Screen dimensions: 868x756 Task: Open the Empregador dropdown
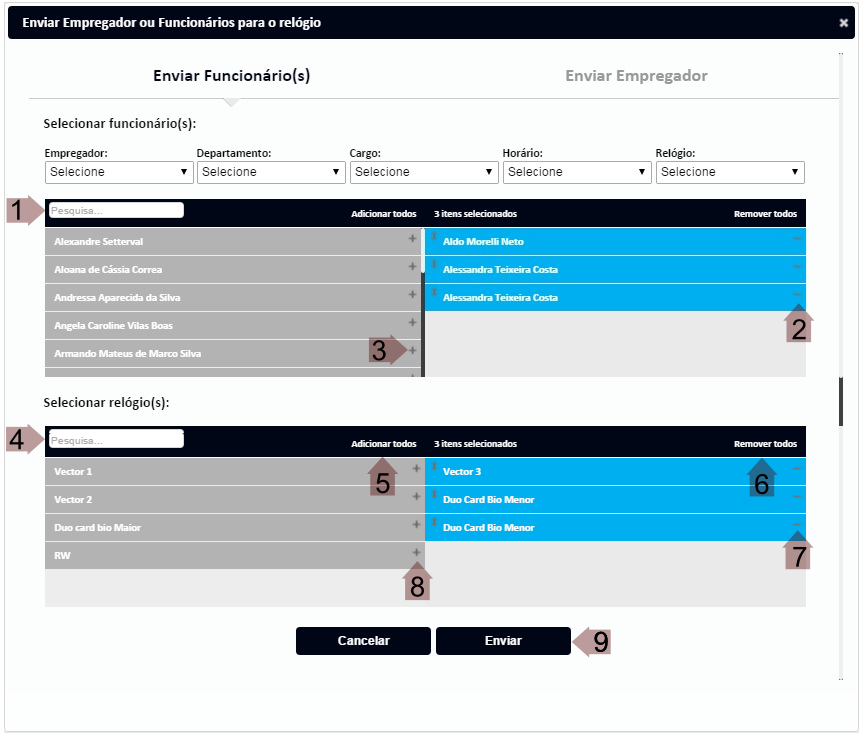pyautogui.click(x=119, y=172)
